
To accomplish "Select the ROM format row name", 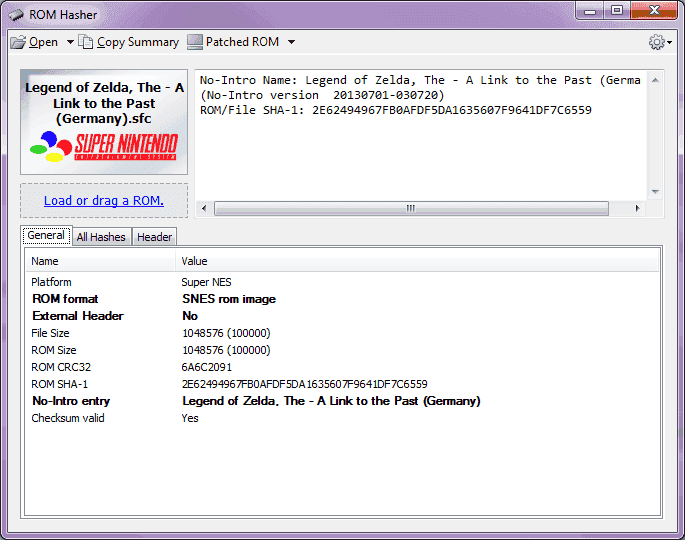I will (x=65, y=299).
